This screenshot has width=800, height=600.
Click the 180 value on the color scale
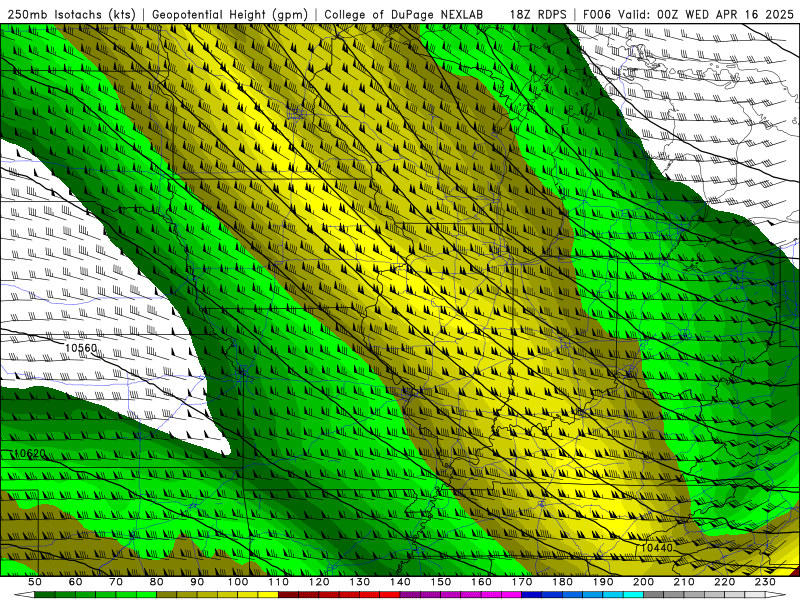click(562, 582)
